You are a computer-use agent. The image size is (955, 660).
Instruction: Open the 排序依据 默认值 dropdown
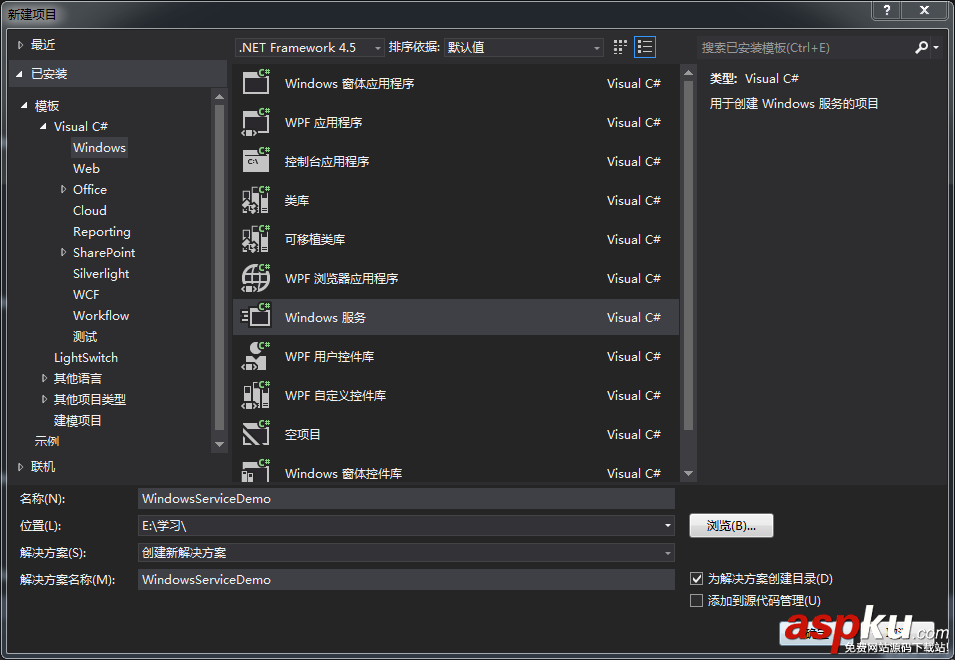tap(524, 47)
